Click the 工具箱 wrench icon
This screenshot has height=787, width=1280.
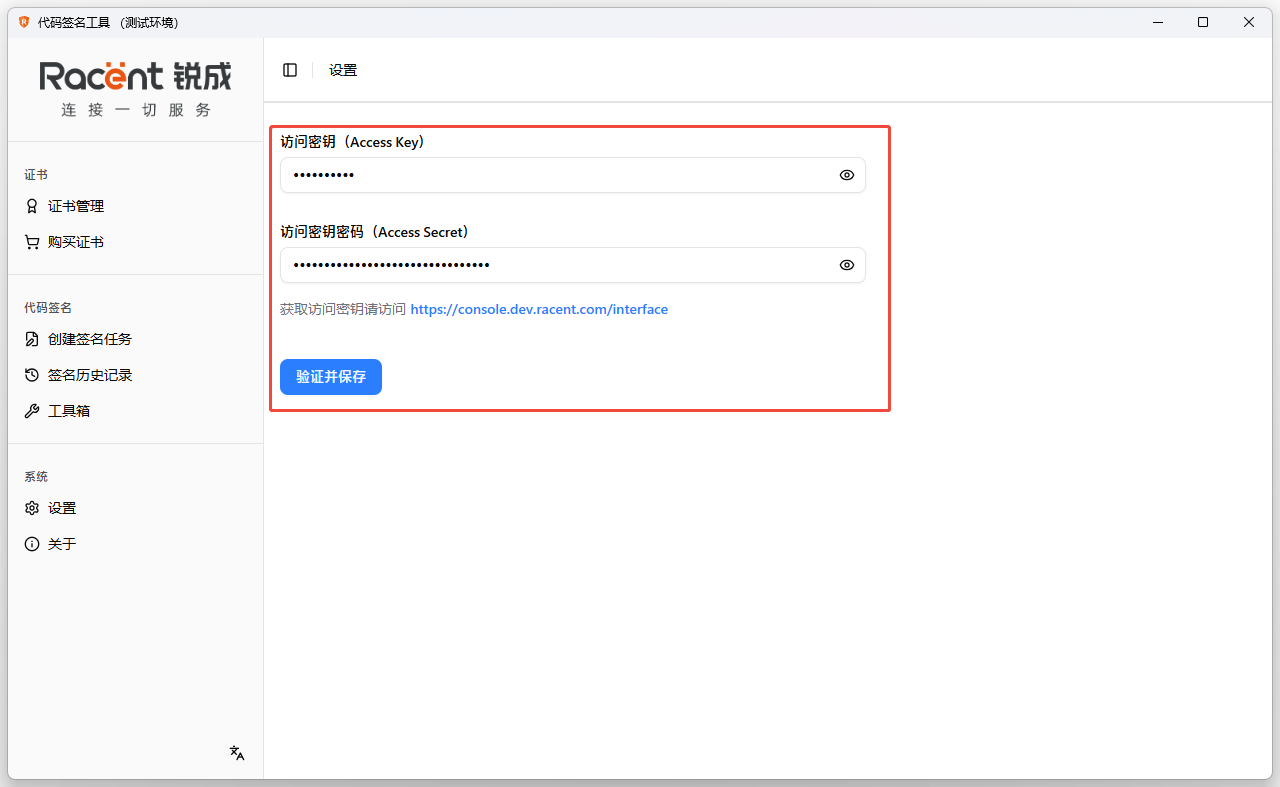click(x=32, y=411)
